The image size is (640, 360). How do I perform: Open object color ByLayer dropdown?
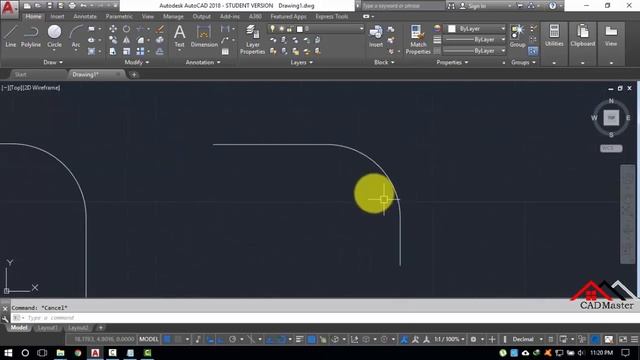coord(503,29)
